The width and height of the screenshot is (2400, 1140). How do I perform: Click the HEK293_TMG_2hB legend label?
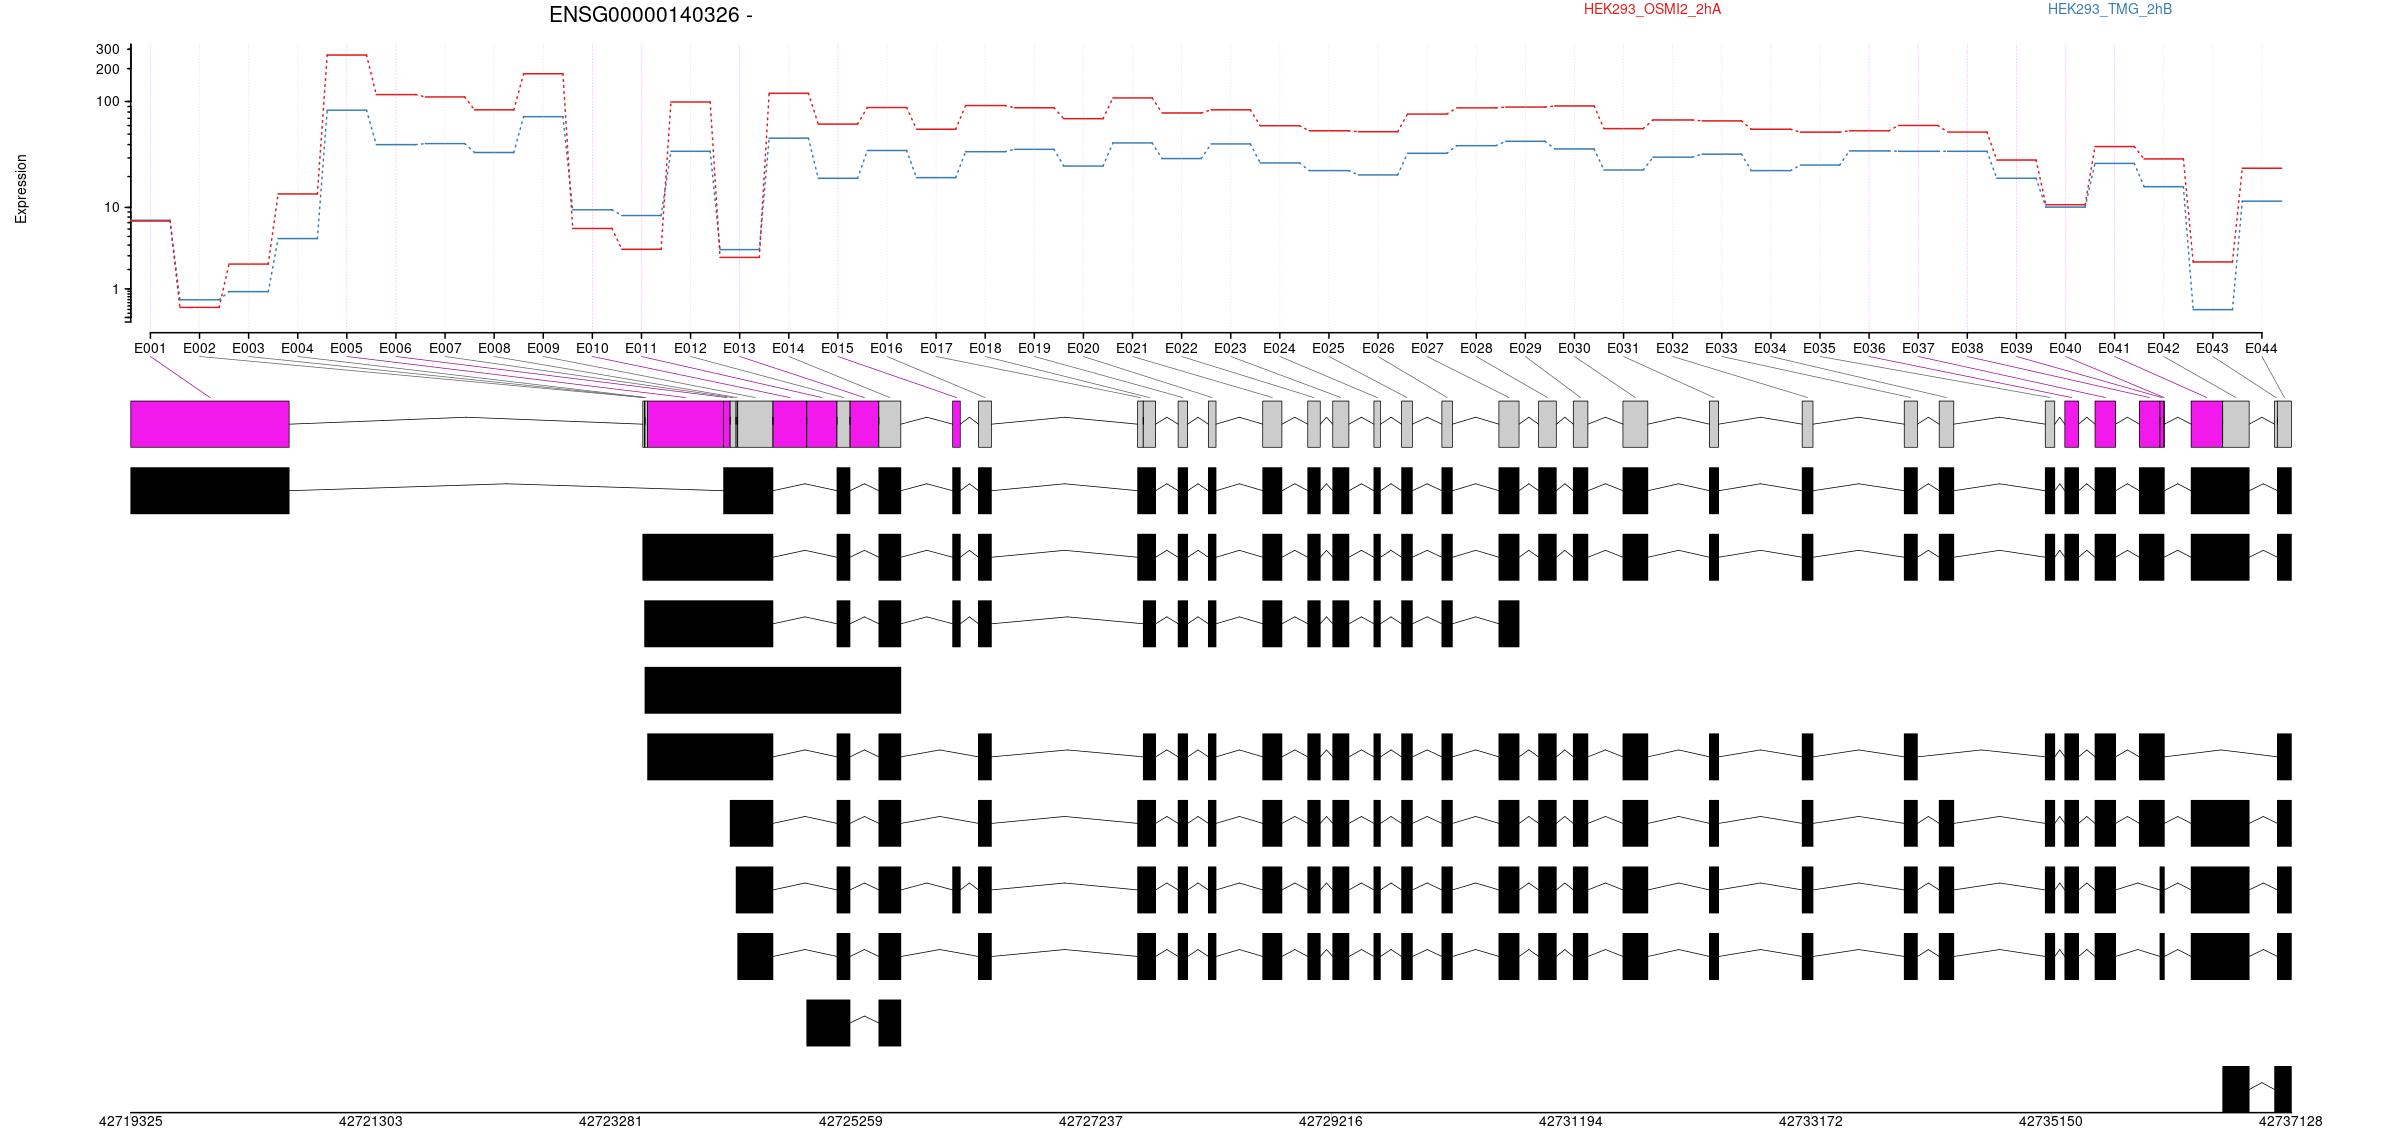(2110, 9)
